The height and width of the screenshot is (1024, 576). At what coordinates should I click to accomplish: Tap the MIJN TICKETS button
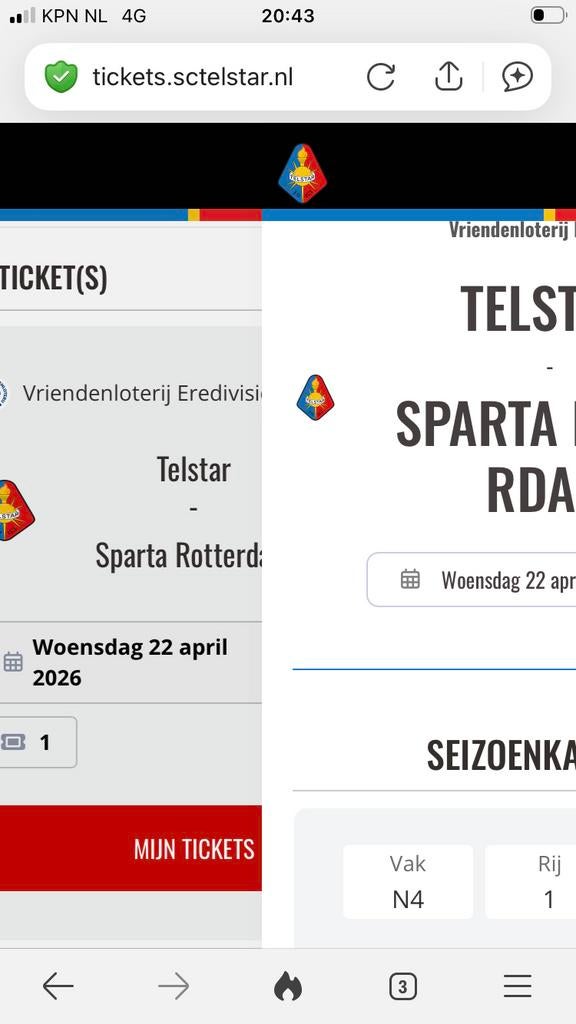194,848
